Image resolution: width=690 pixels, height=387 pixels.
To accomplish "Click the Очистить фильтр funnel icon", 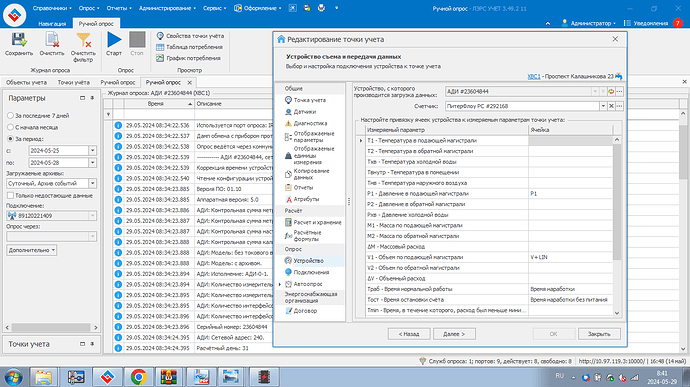I will [x=83, y=40].
